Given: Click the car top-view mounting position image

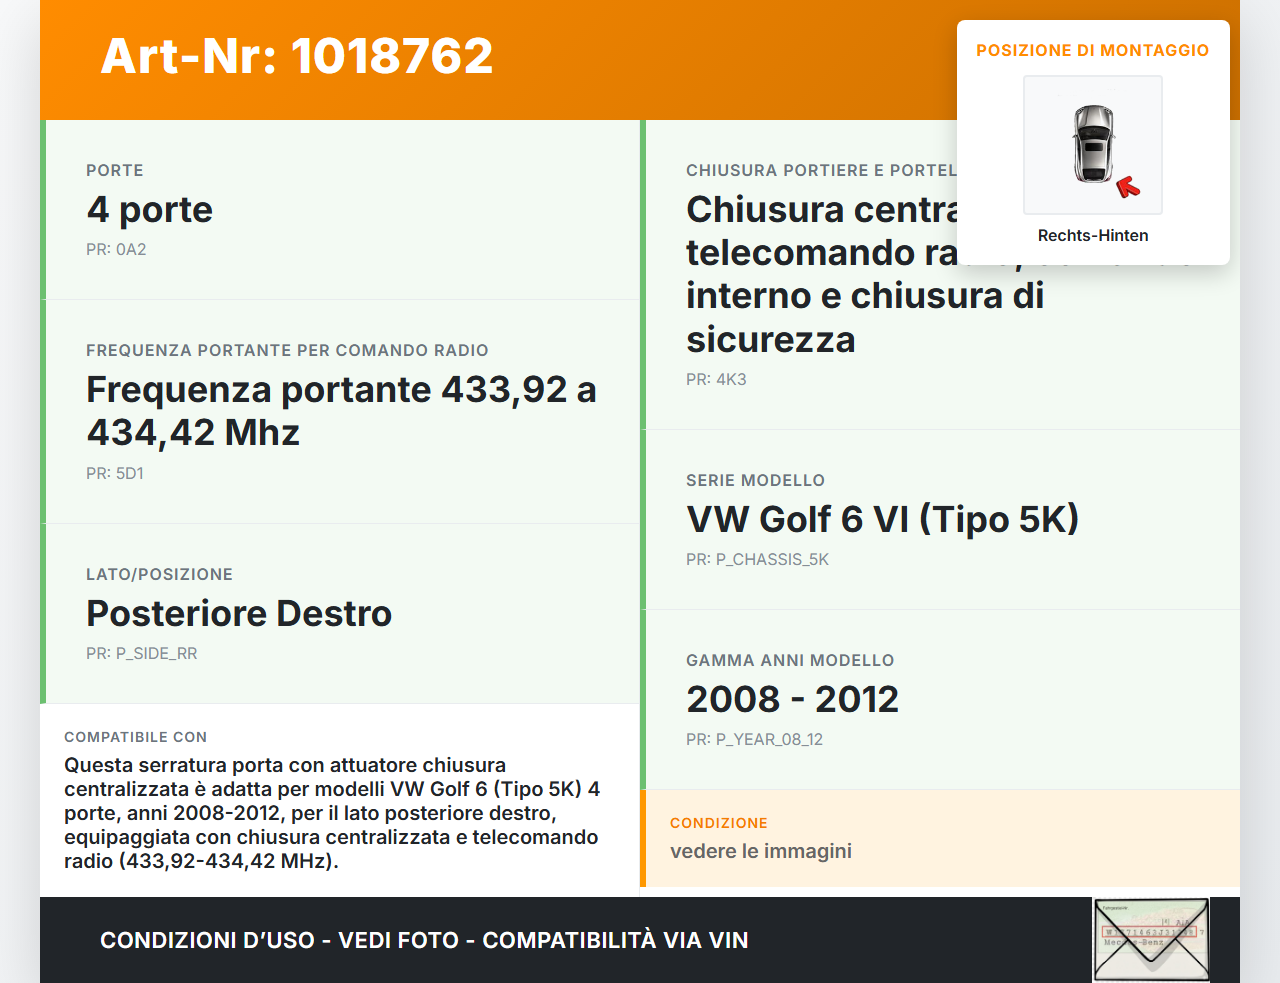Looking at the screenshot, I should click(x=1092, y=144).
